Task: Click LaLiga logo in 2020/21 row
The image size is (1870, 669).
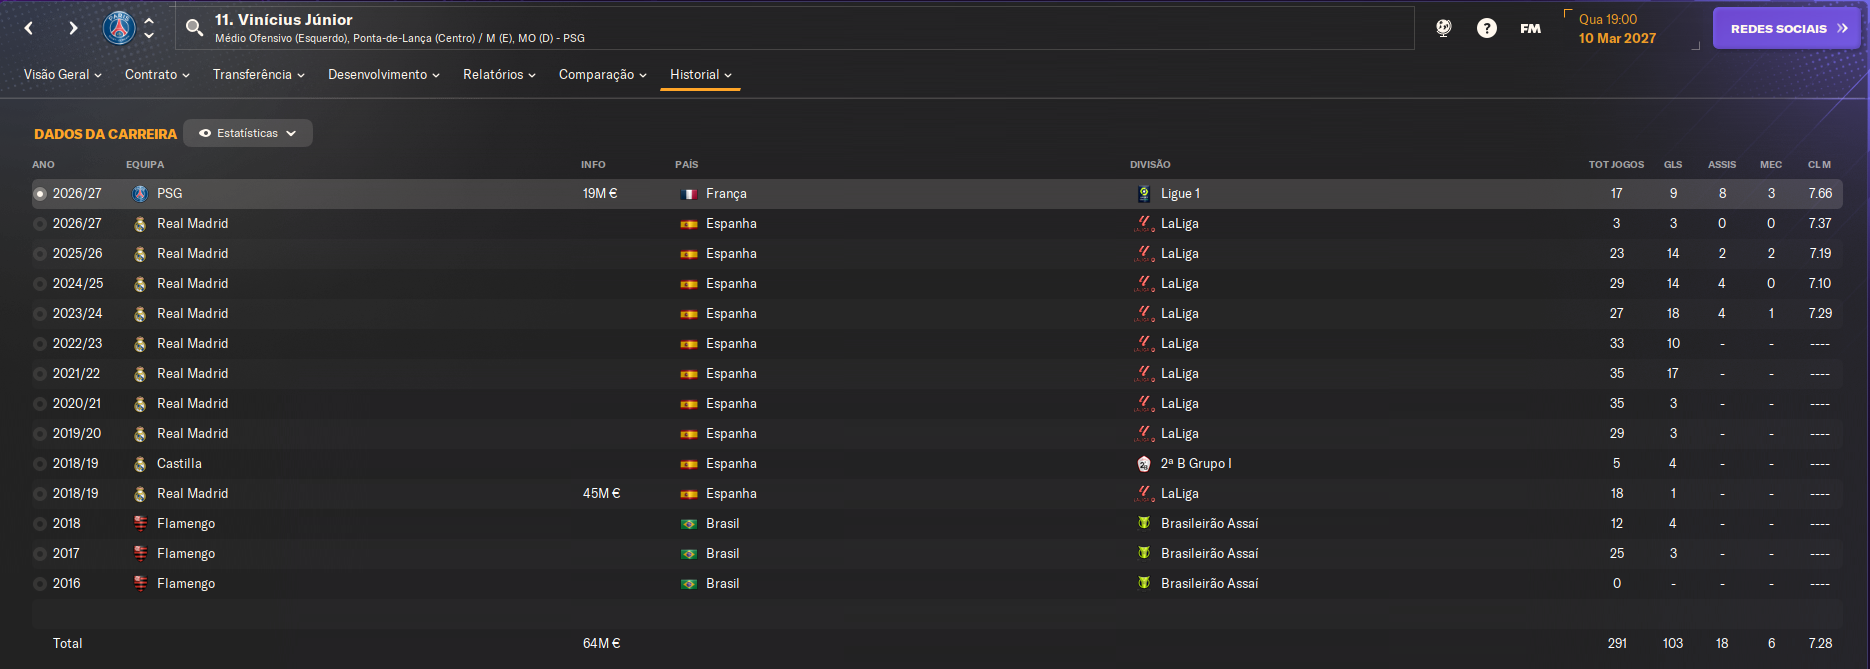Action: tap(1144, 404)
